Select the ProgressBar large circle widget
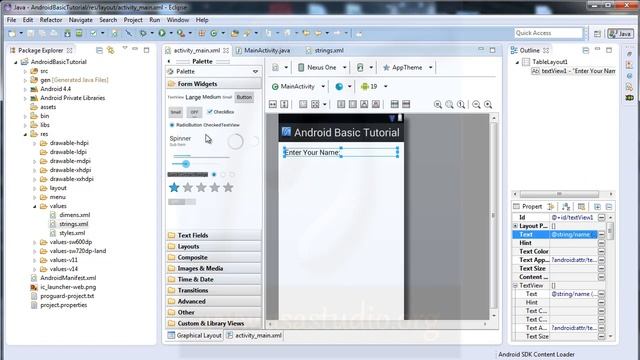640x360 pixels. point(235,141)
